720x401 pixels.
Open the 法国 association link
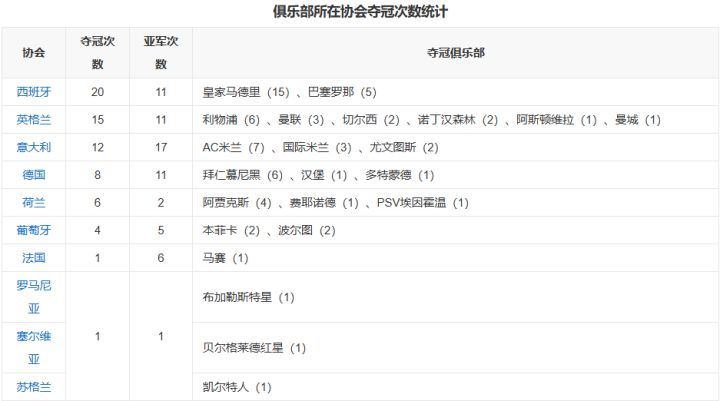[34, 258]
